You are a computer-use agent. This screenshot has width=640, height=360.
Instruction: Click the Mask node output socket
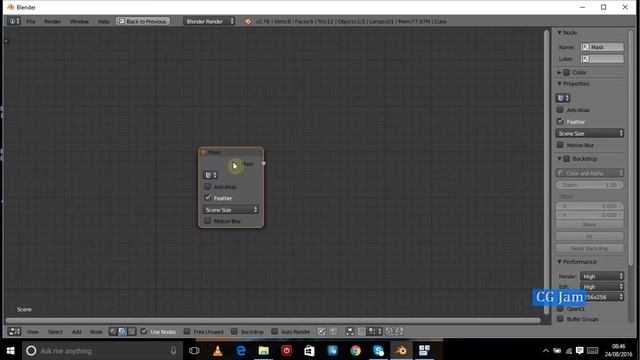[x=263, y=164]
